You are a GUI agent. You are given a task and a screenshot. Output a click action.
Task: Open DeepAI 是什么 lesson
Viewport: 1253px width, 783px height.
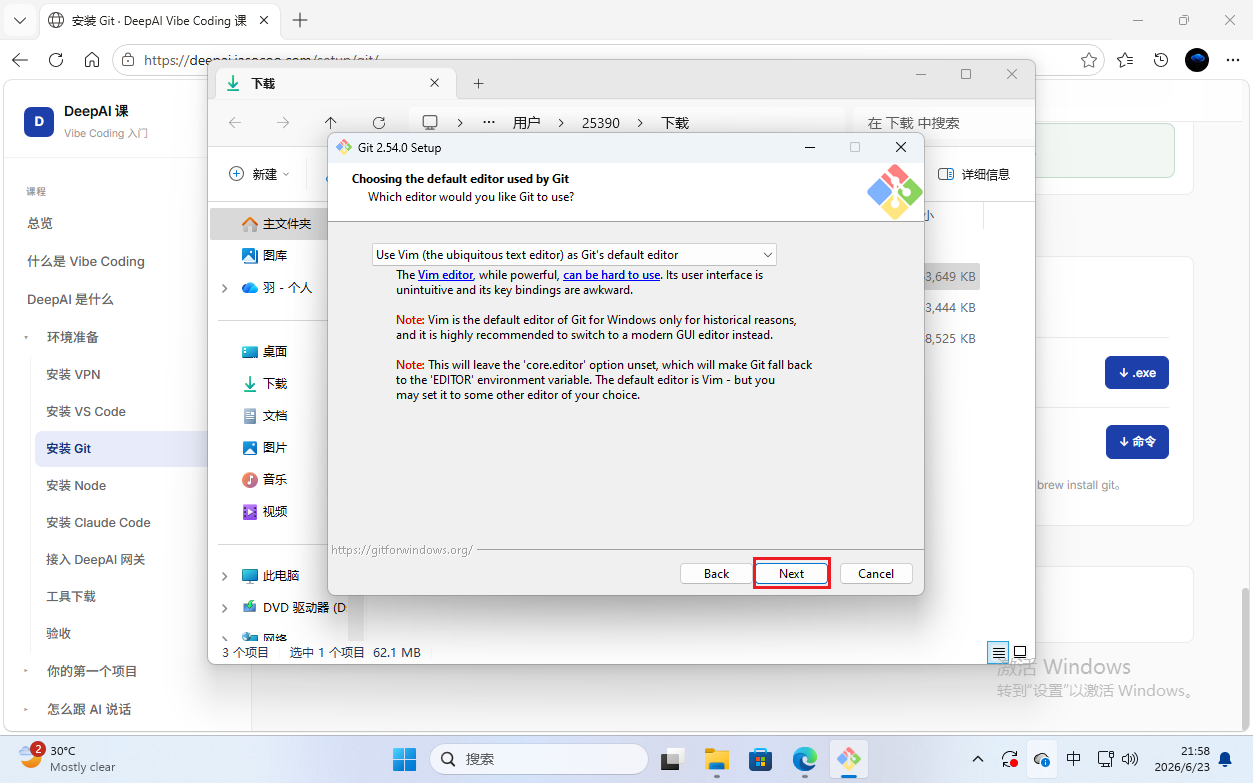tap(70, 299)
